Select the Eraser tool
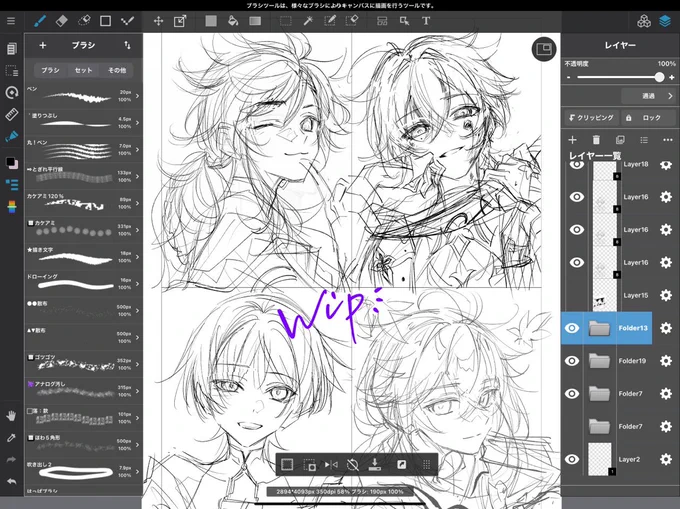Image resolution: width=680 pixels, height=509 pixels. (x=62, y=21)
